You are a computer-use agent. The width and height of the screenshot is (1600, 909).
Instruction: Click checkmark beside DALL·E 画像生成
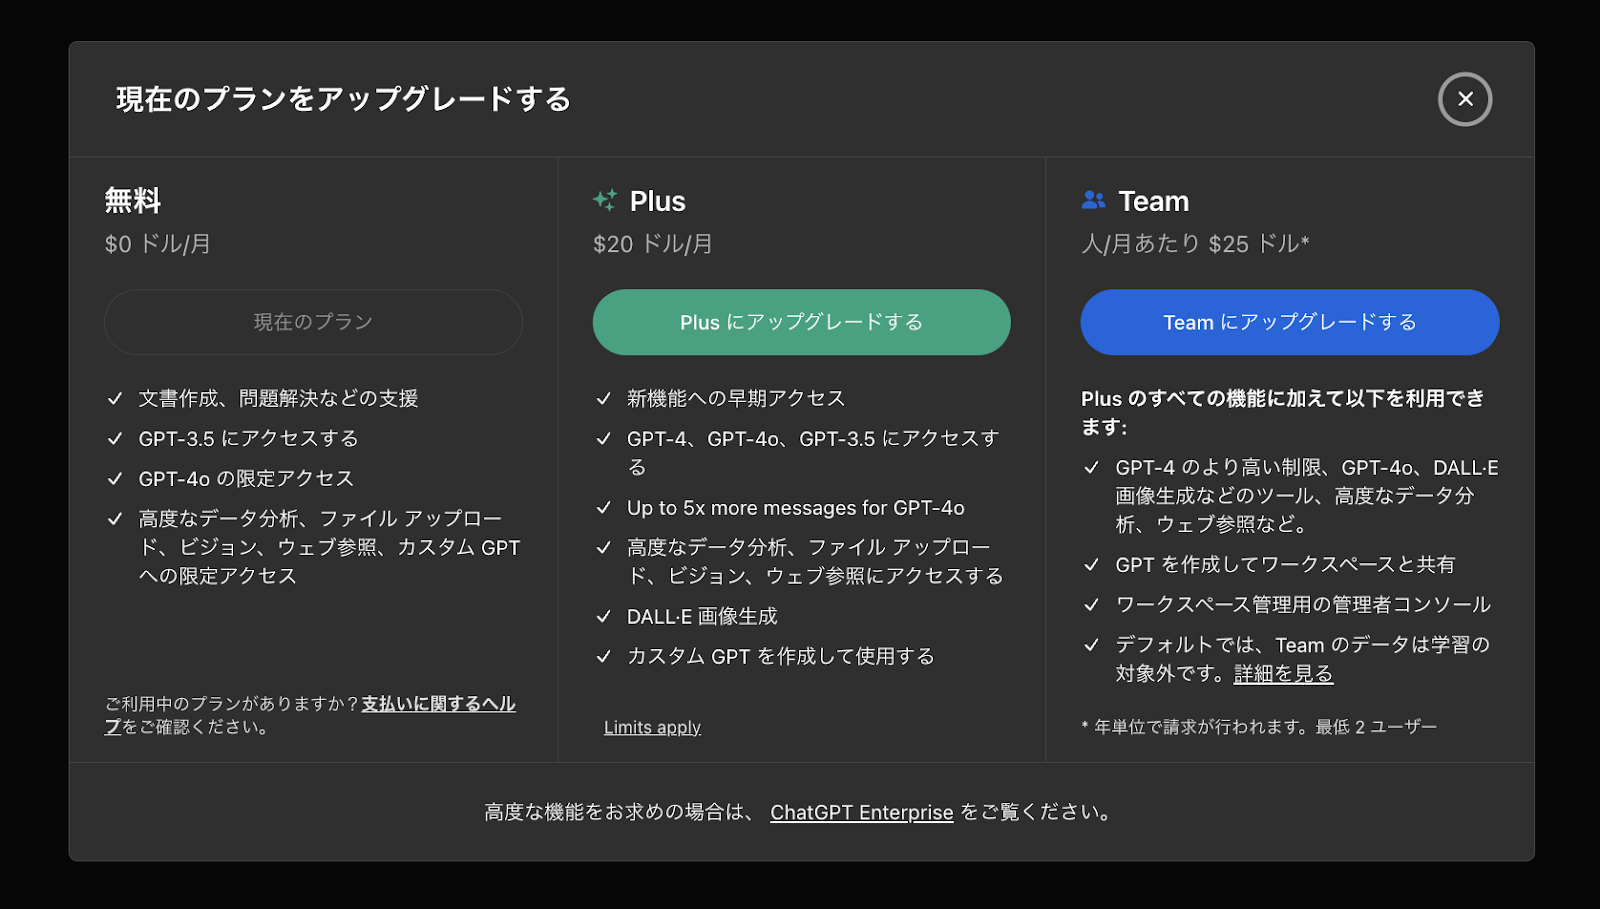pyautogui.click(x=604, y=616)
